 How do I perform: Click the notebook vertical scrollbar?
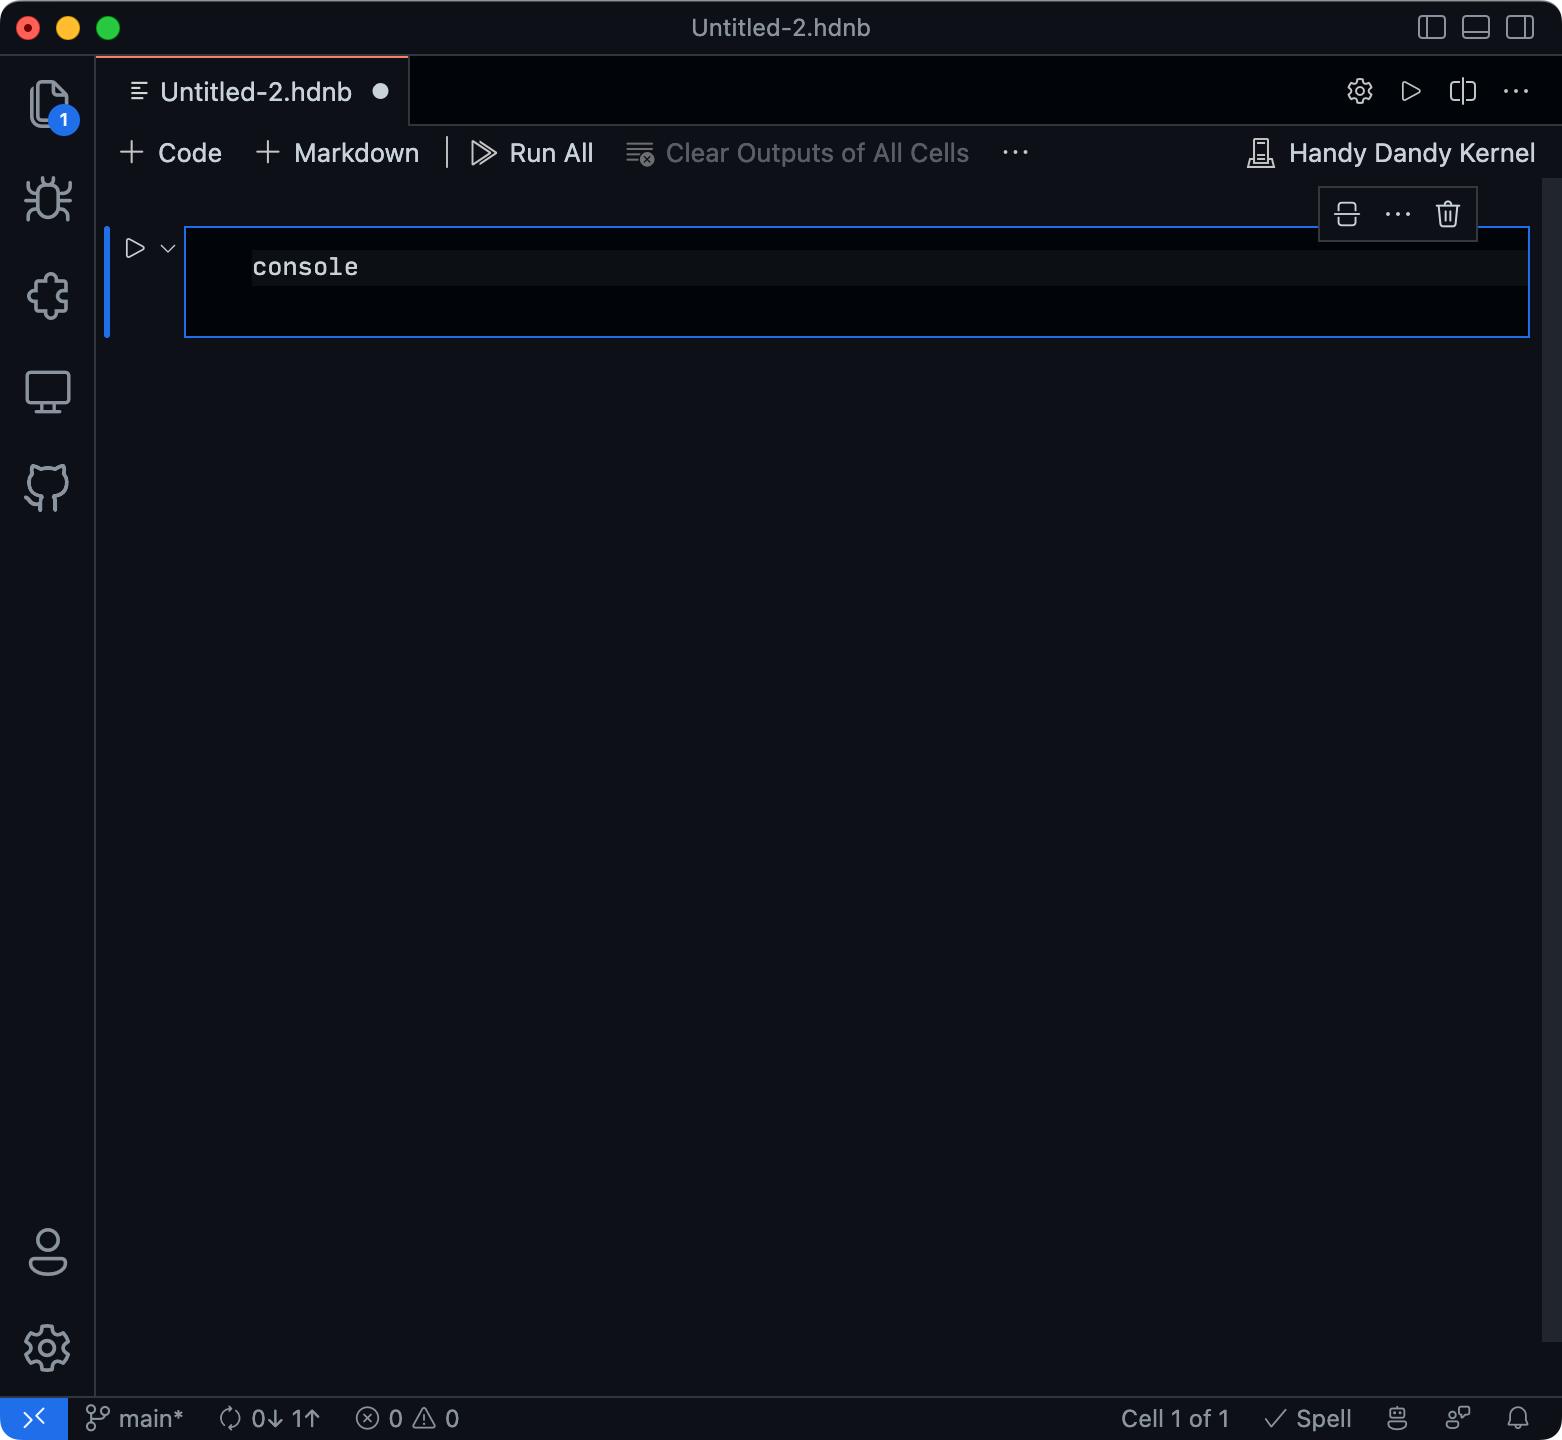pos(1552,760)
